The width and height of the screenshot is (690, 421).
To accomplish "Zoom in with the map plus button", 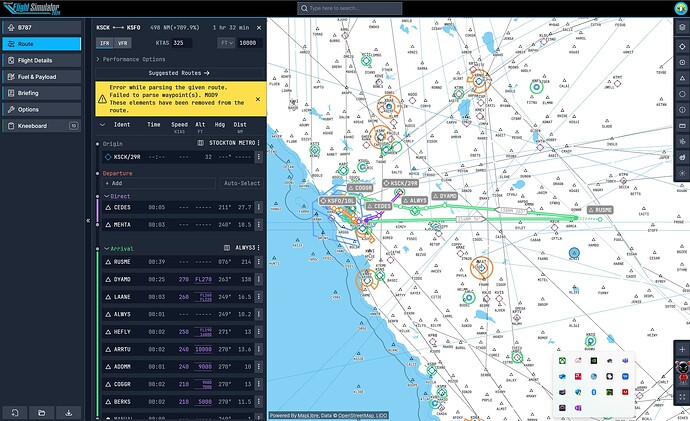I will tap(682, 349).
